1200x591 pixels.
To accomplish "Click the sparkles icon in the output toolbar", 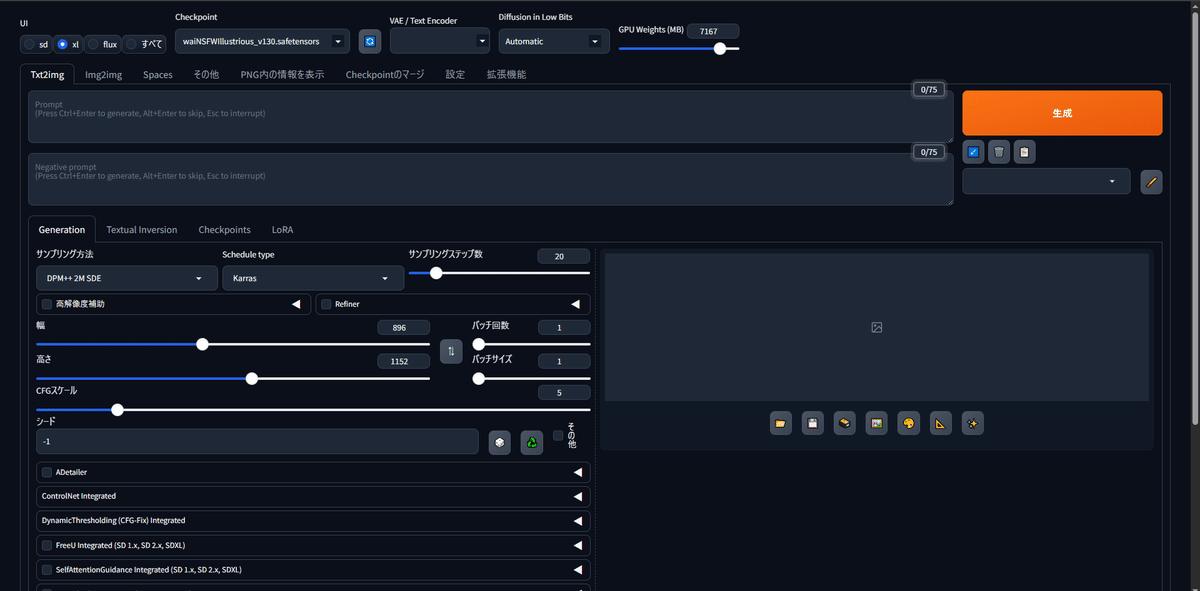I will click(972, 423).
